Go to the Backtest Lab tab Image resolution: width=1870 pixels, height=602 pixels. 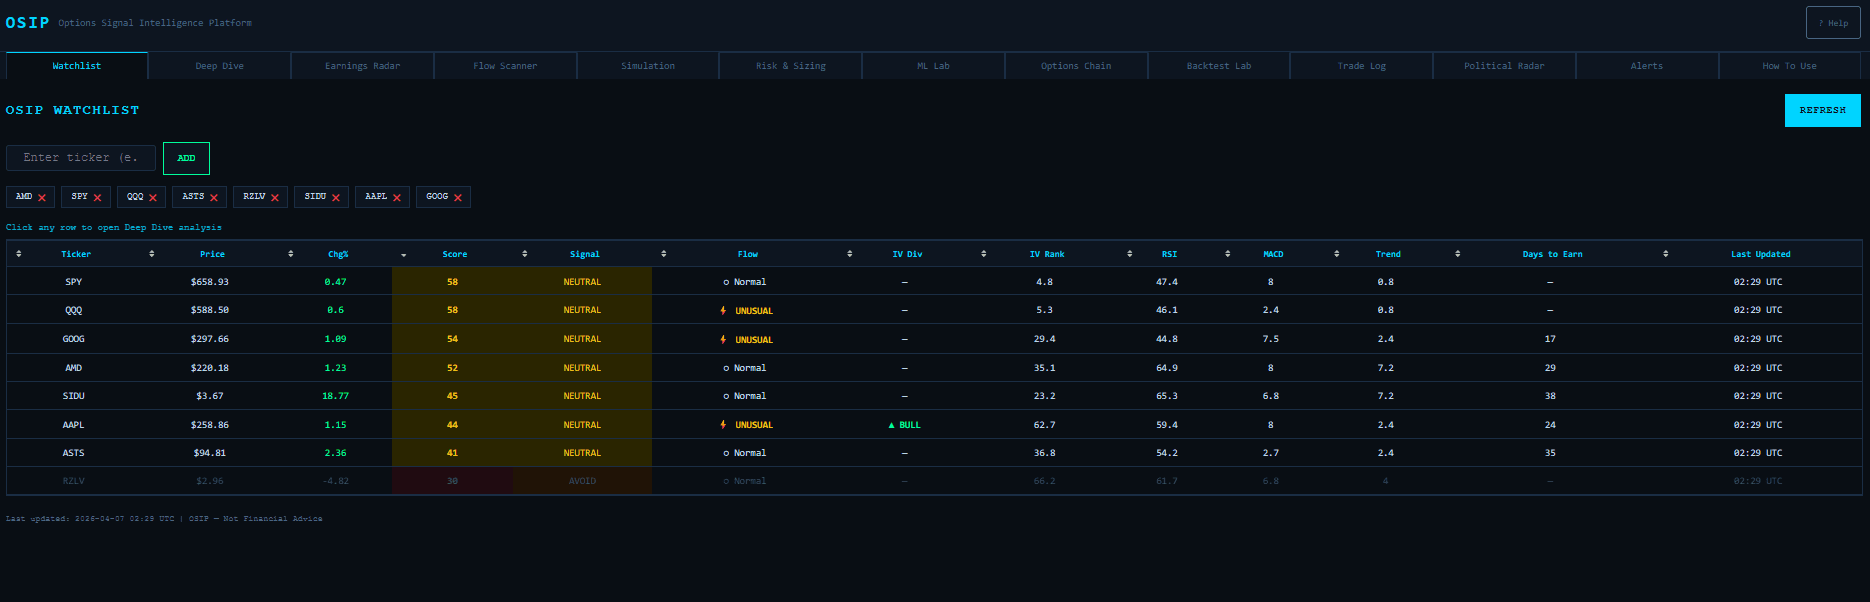click(x=1219, y=66)
